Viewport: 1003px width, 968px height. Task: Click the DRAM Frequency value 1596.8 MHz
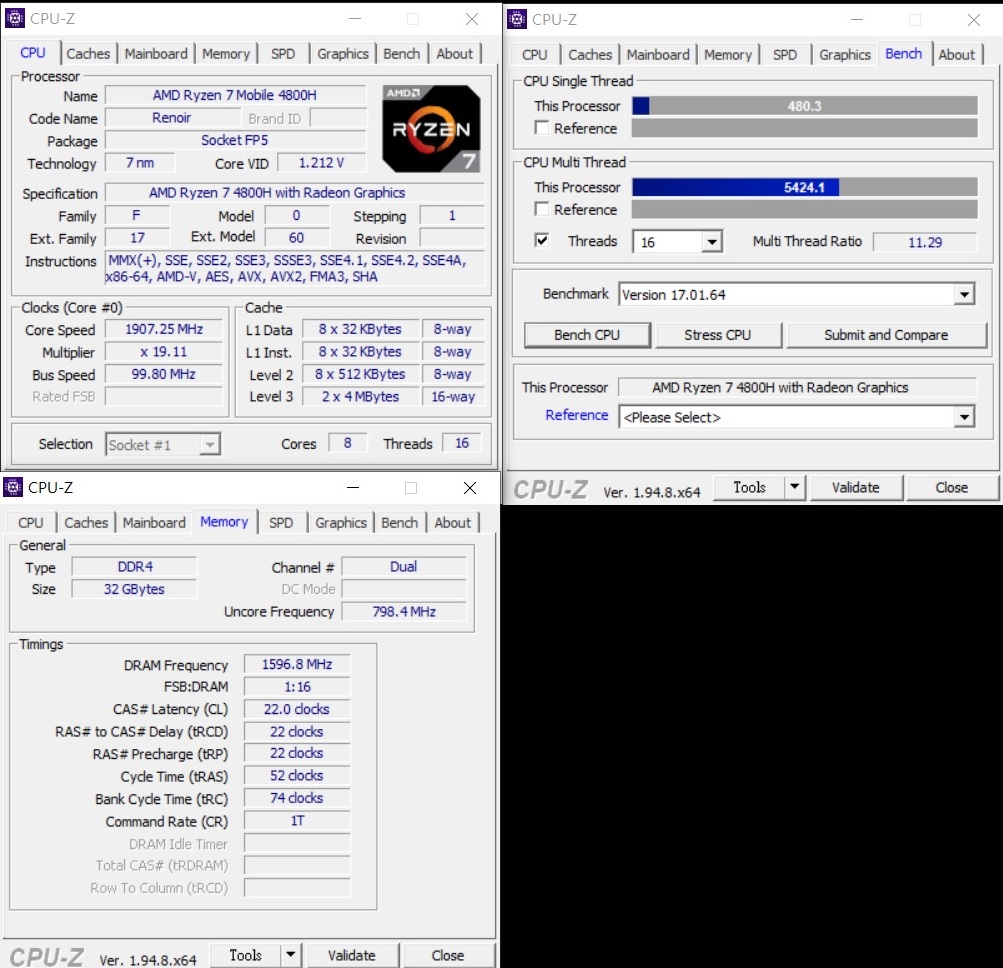297,664
